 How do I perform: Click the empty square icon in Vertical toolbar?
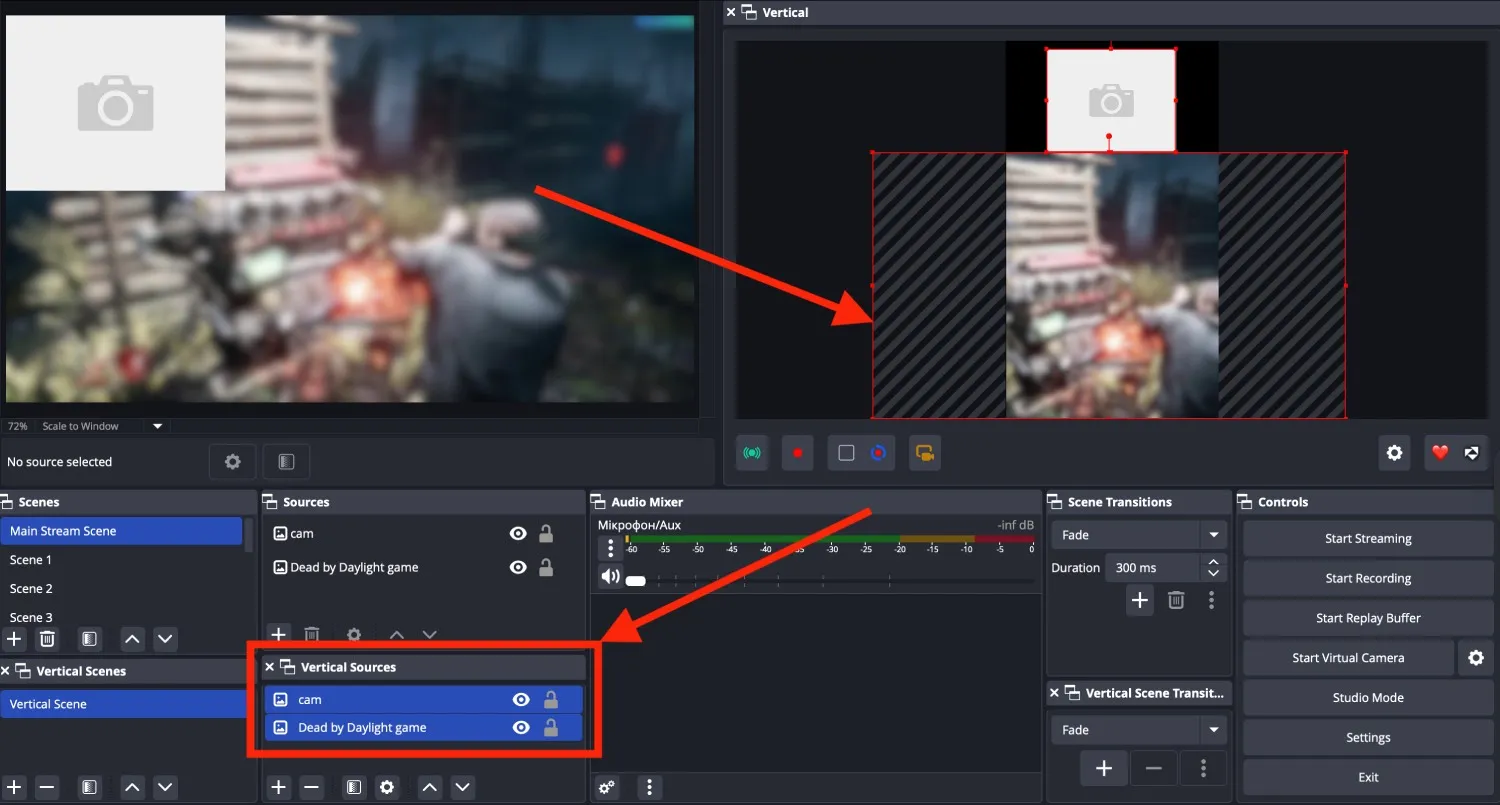point(846,453)
